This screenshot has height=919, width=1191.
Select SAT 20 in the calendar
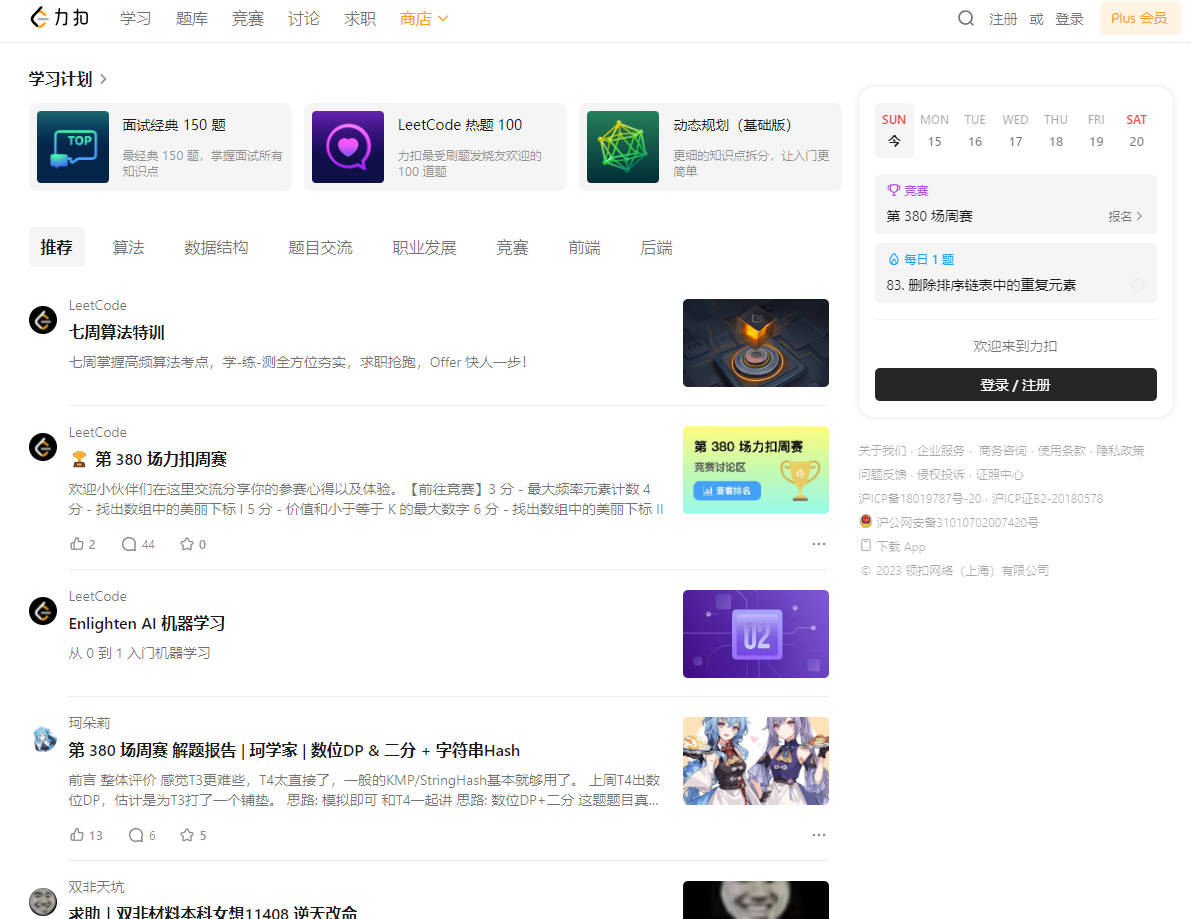[1136, 131]
